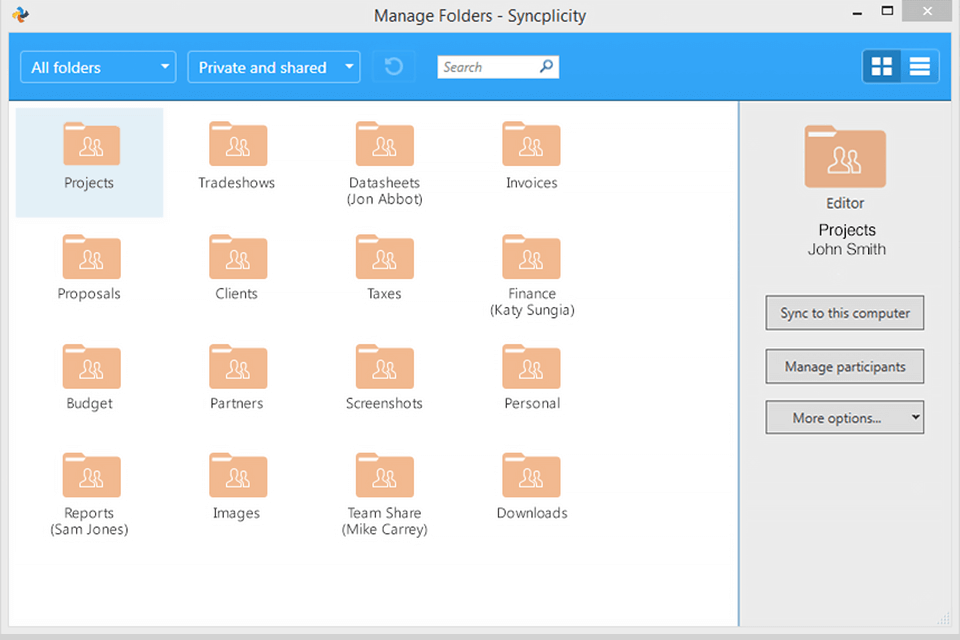Click the refresh folders icon
This screenshot has height=640, width=960.
coord(393,66)
